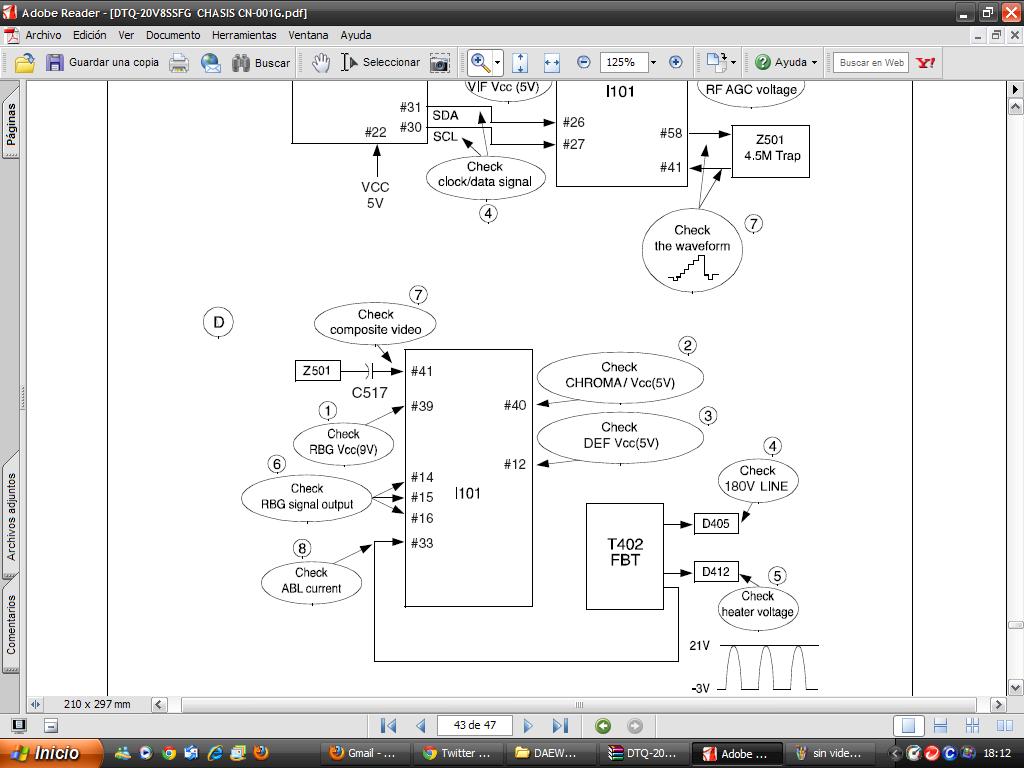The width and height of the screenshot is (1024, 768).
Task: Click the Buscar en Web search field
Action: point(871,63)
